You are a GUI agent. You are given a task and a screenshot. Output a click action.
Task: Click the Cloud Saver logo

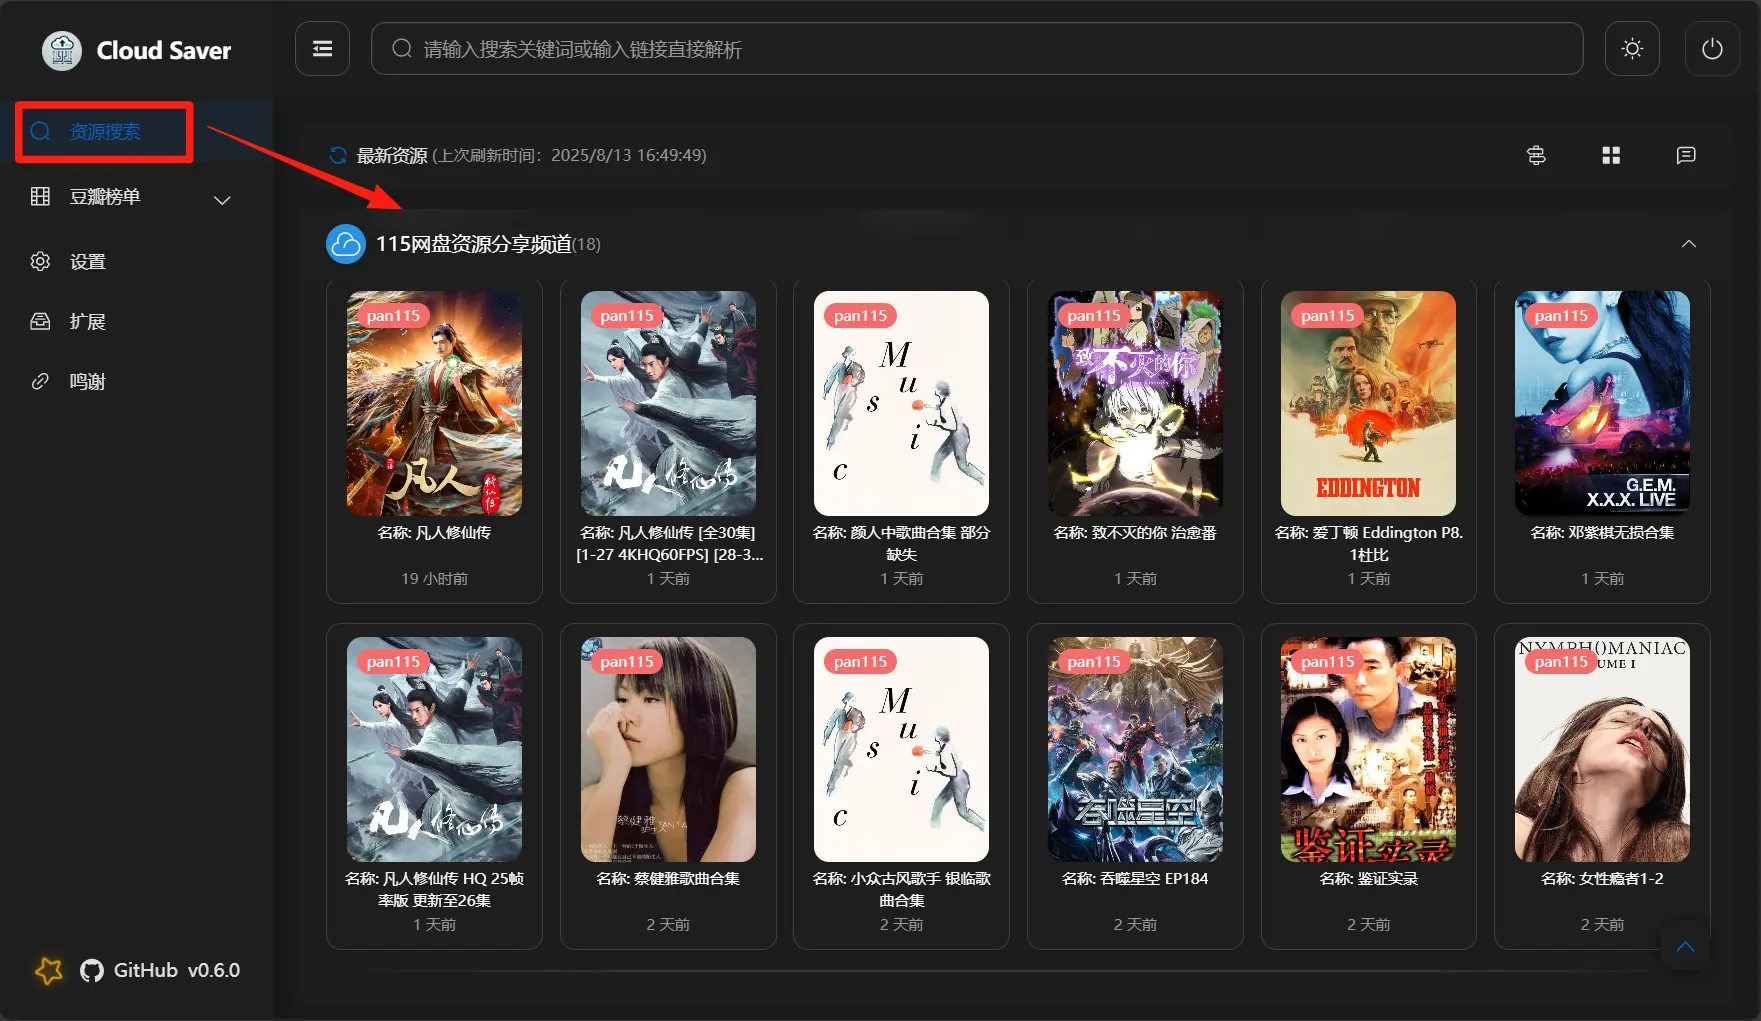tap(62, 50)
